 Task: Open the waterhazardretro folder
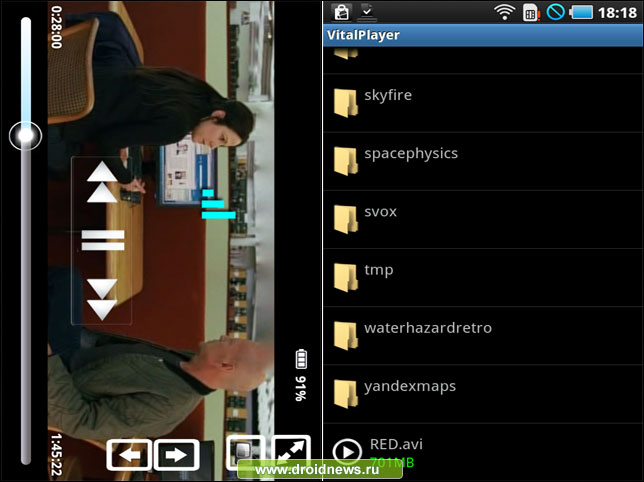point(483,336)
